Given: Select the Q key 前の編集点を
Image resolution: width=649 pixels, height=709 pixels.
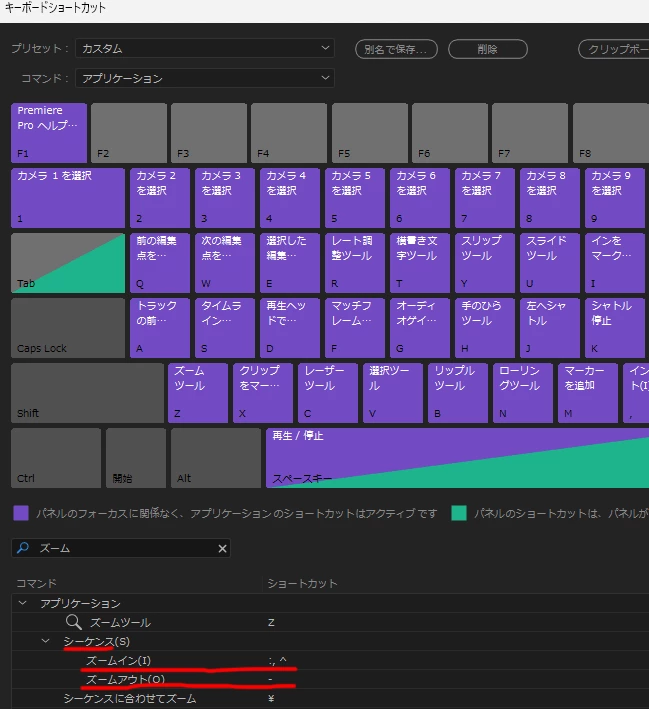Looking at the screenshot, I should pyautogui.click(x=160, y=263).
